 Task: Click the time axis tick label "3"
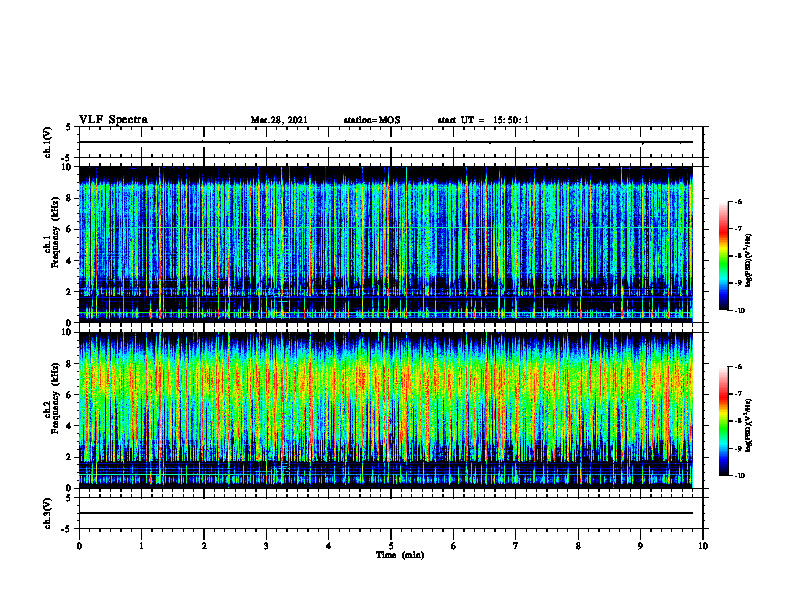click(x=266, y=546)
